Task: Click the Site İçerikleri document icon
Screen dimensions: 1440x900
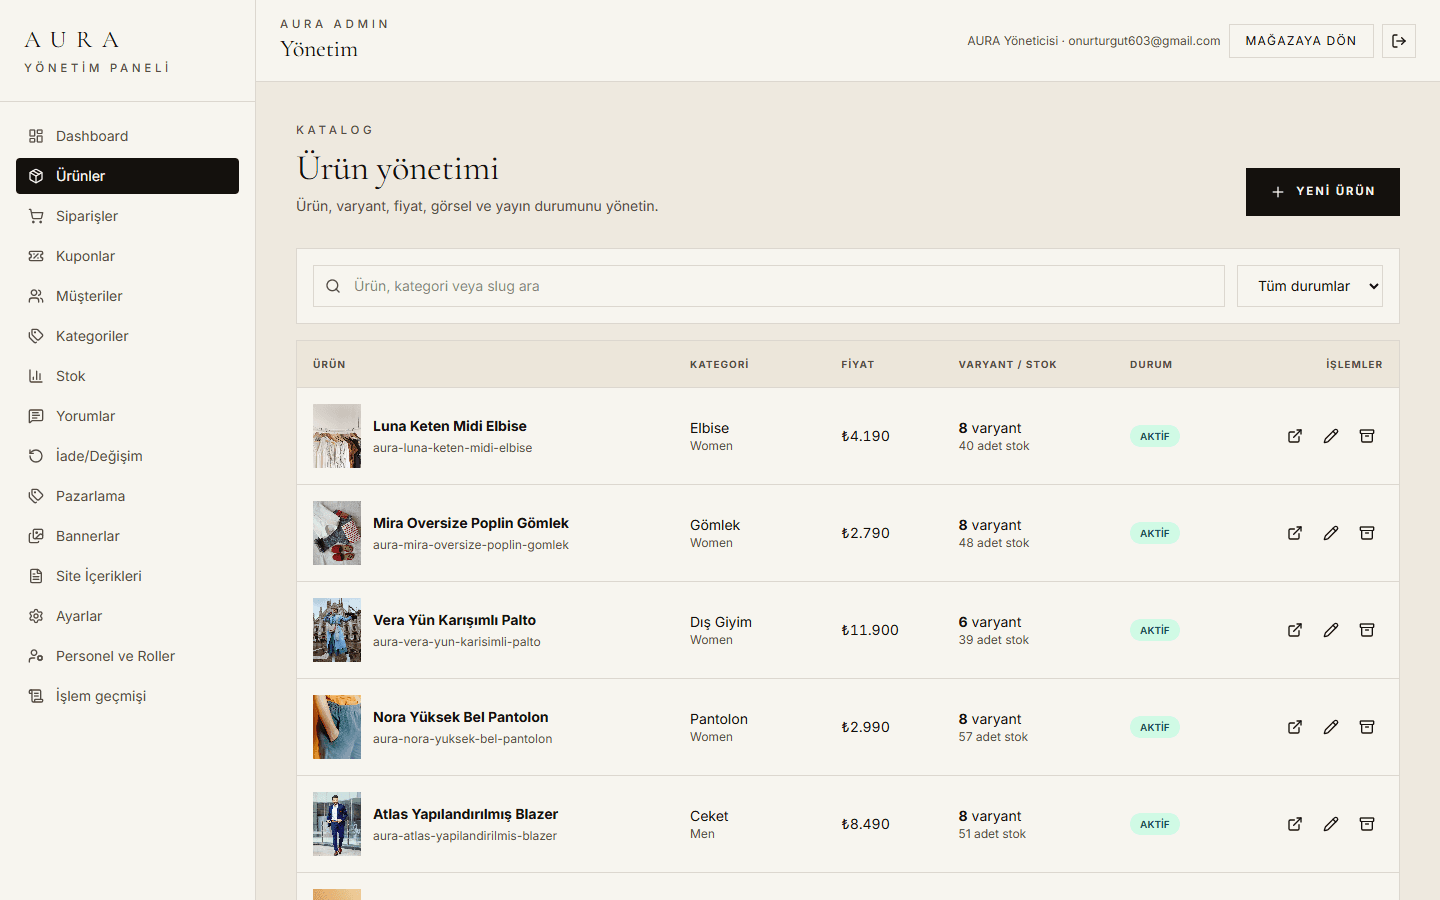Action: (x=36, y=576)
